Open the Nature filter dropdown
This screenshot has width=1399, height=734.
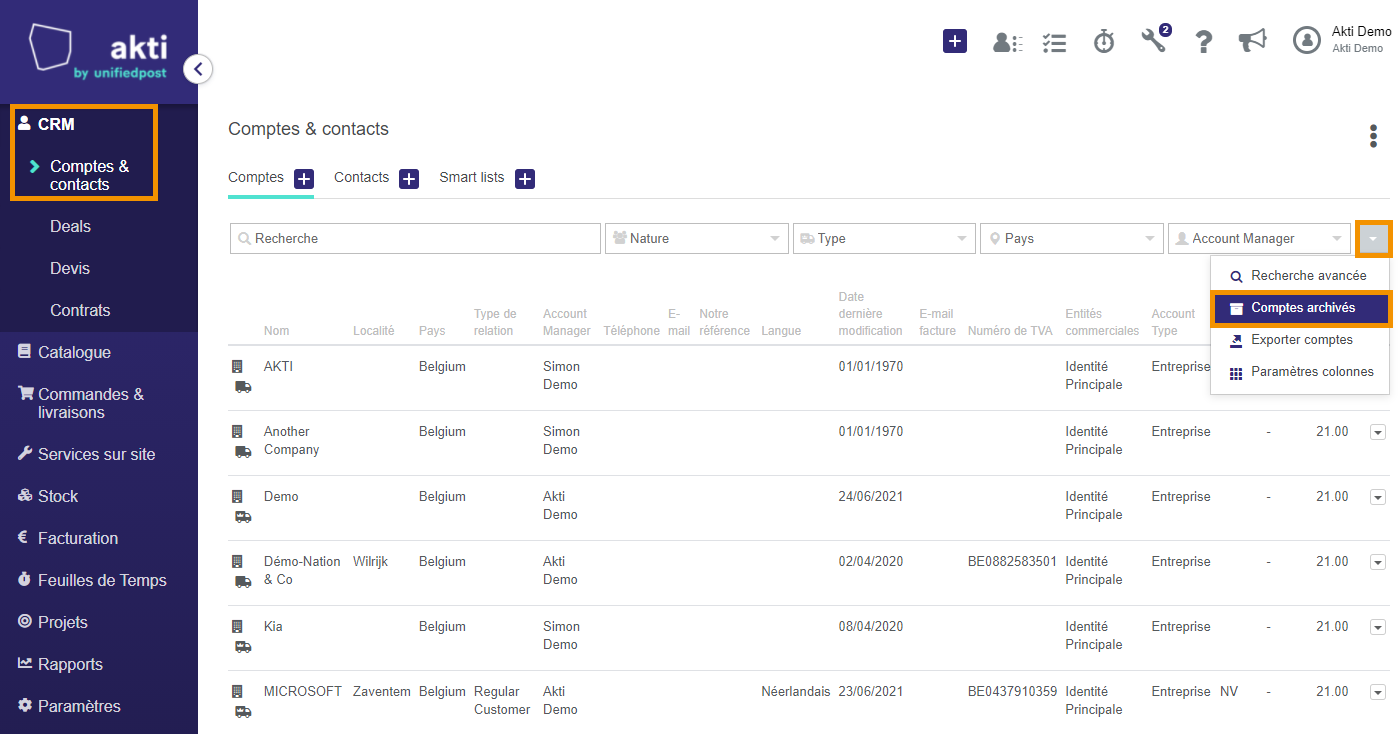pyautogui.click(x=697, y=238)
